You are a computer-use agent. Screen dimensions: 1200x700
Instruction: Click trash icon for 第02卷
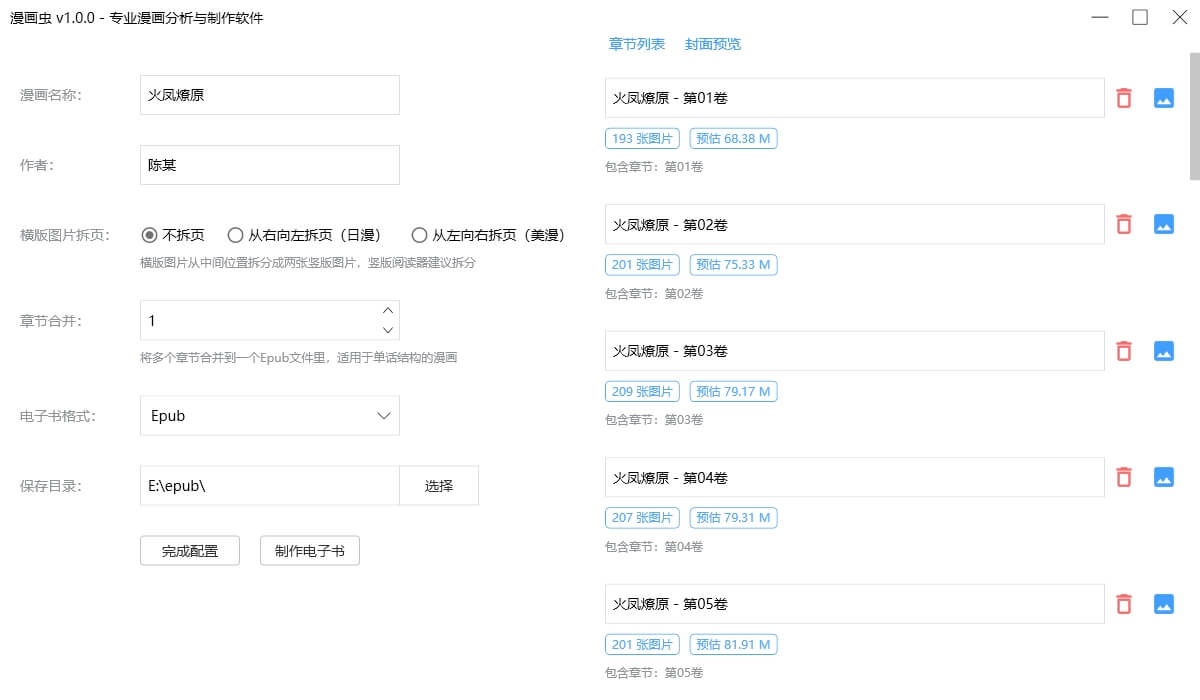point(1124,224)
